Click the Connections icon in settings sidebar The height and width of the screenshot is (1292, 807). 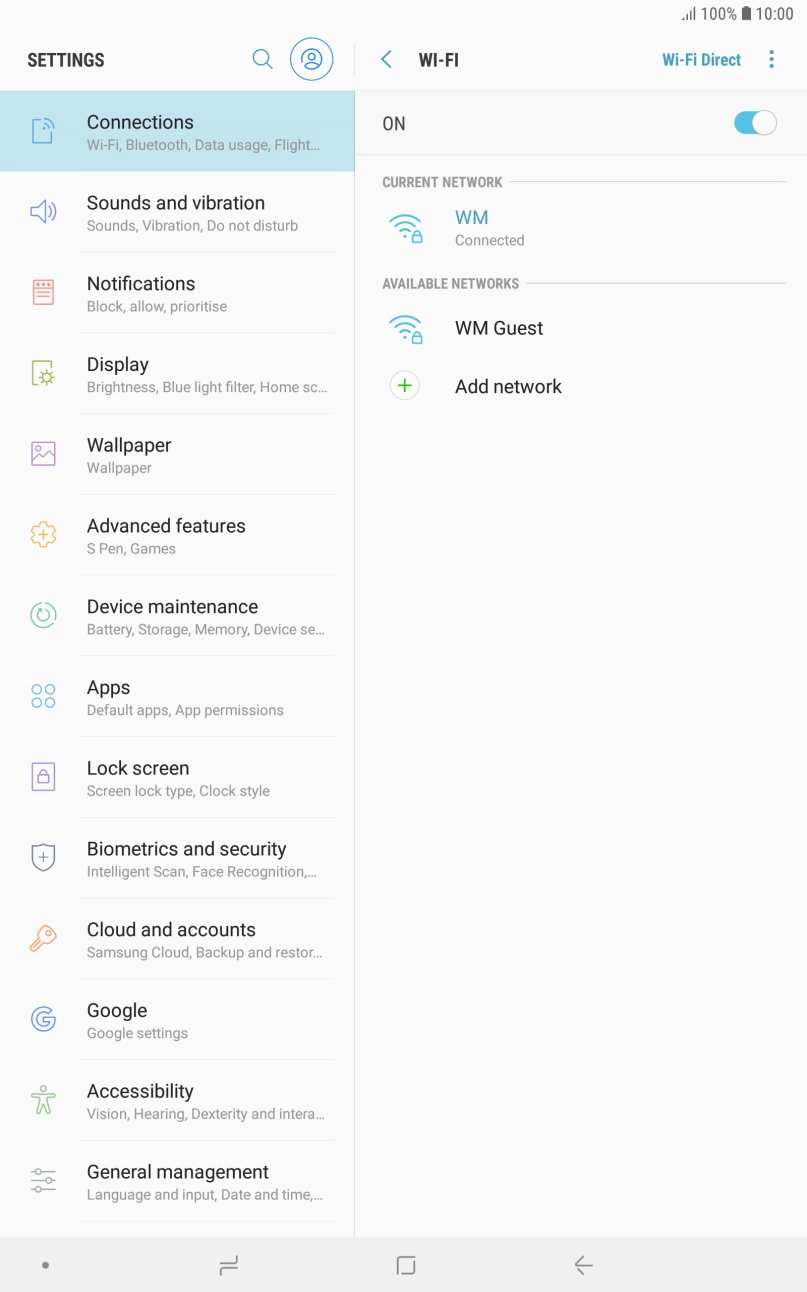[x=43, y=130]
